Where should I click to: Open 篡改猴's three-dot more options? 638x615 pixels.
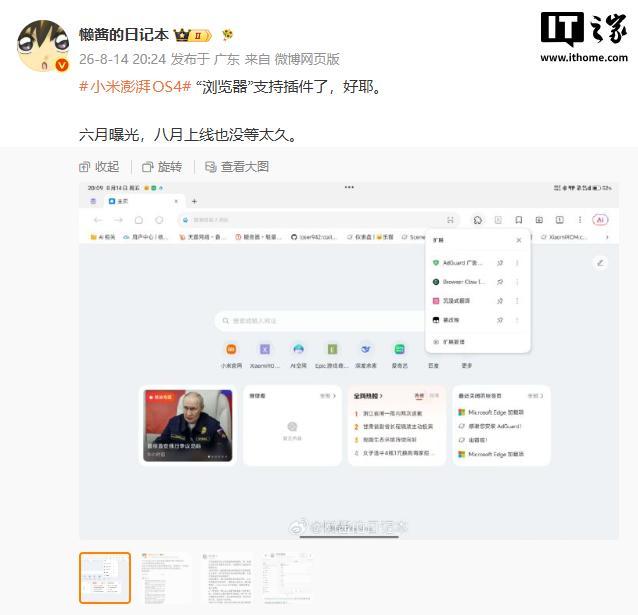click(x=517, y=320)
